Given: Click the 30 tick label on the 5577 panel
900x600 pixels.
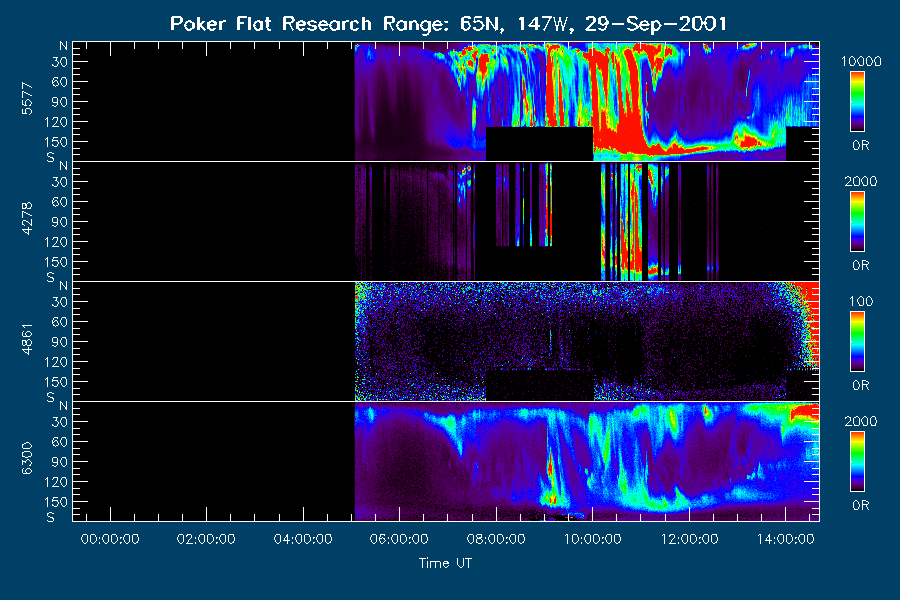Looking at the screenshot, I should point(60,62).
